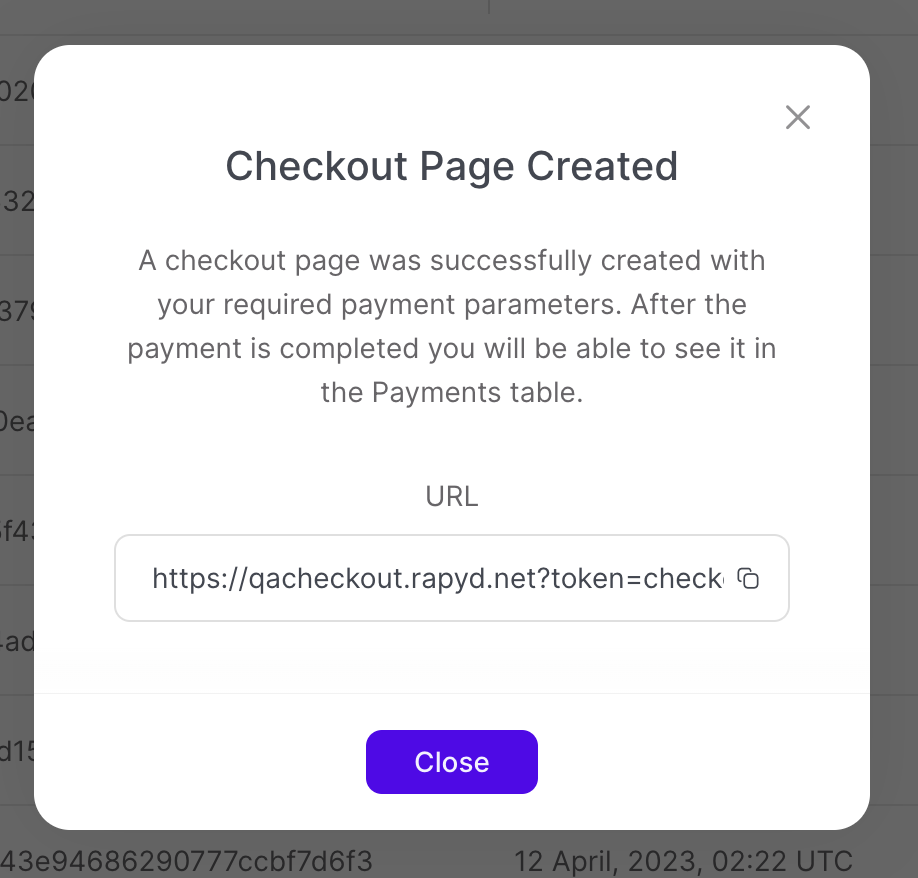The height and width of the screenshot is (878, 918).
Task: Click the background cell showing "0ea"
Action: [x=17, y=421]
